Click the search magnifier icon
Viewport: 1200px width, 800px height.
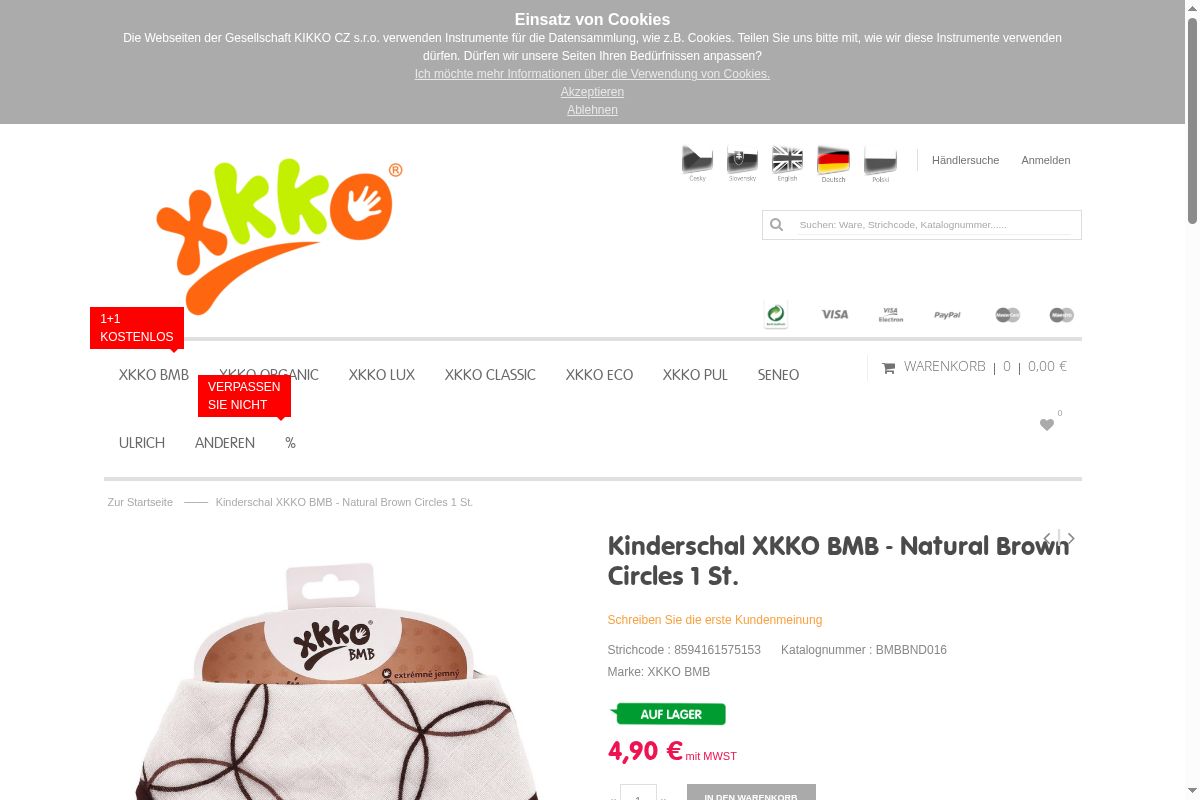click(776, 225)
